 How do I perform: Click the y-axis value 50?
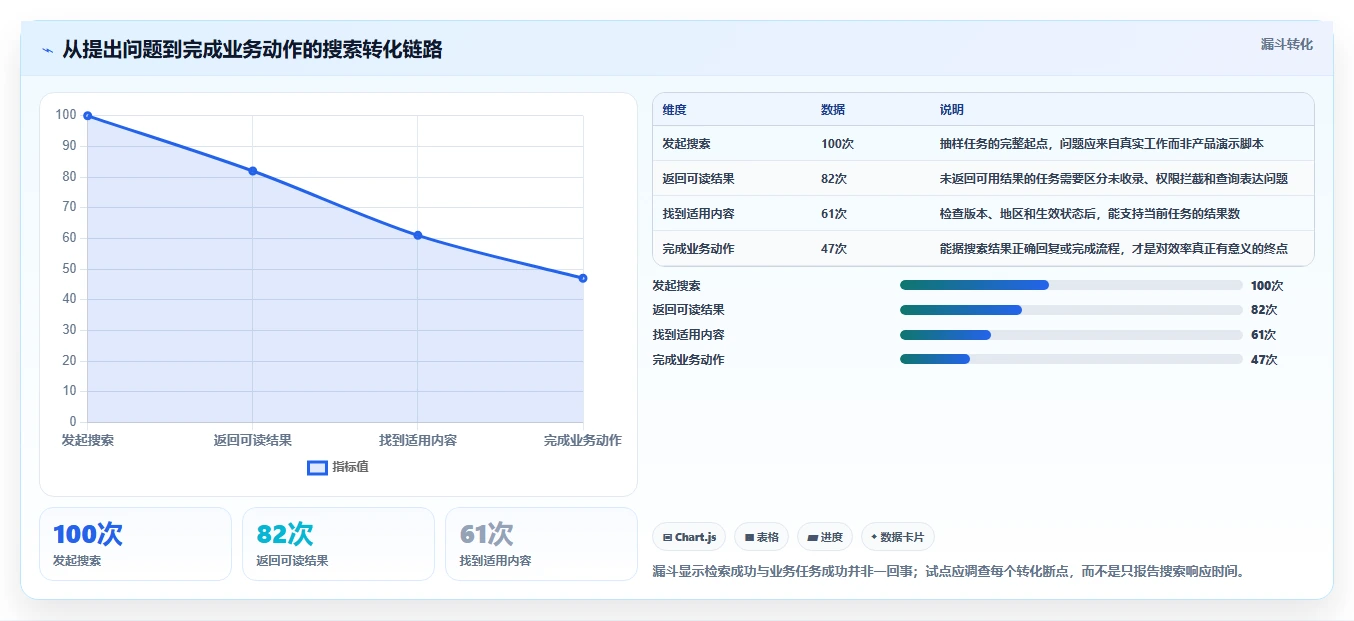[69, 268]
